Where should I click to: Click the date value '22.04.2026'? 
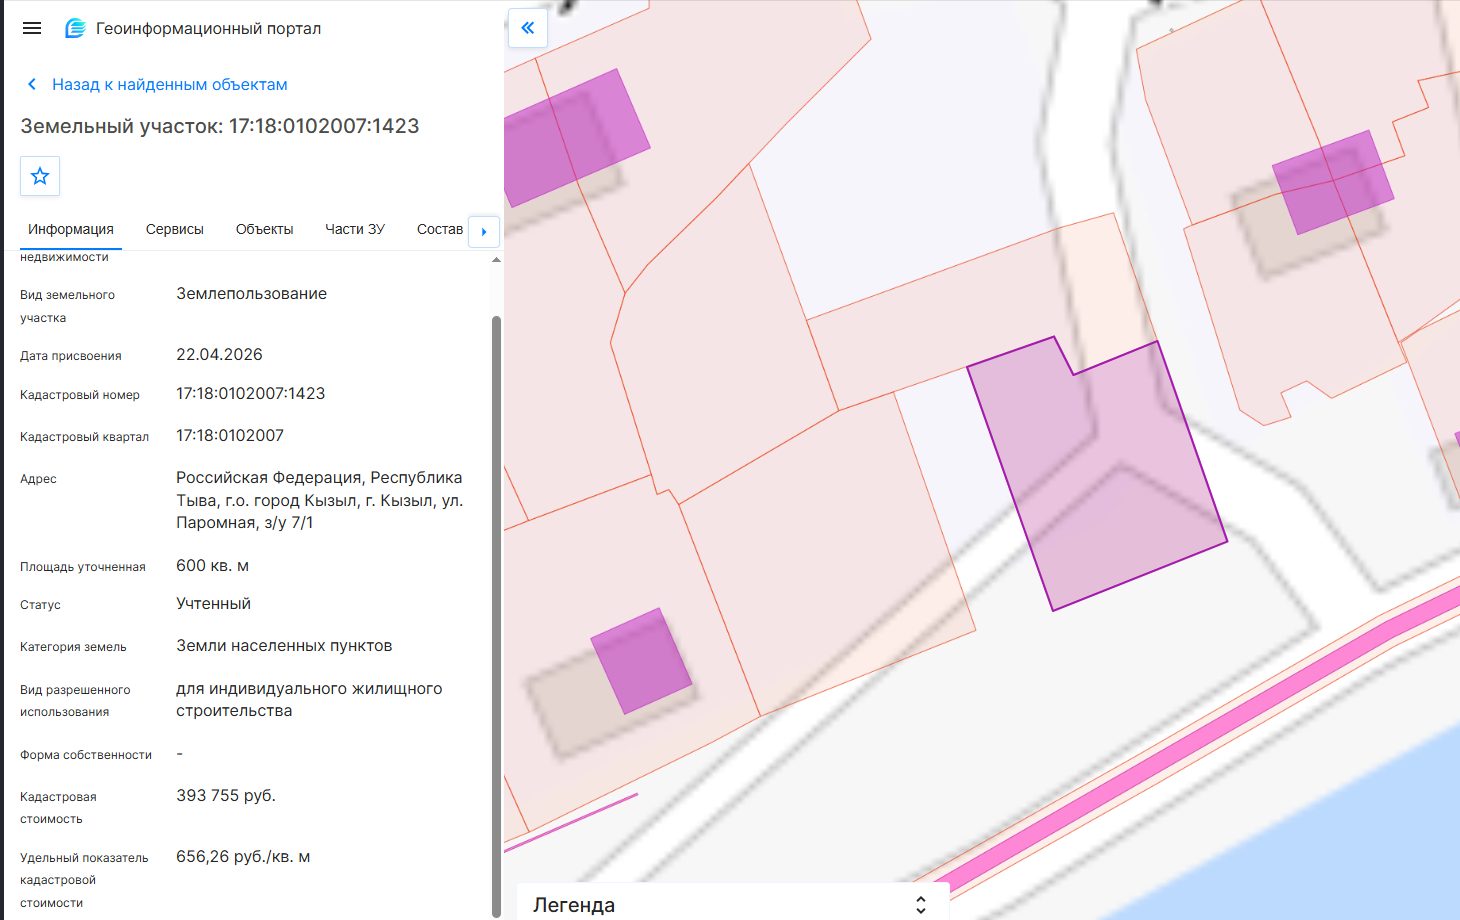tap(219, 355)
